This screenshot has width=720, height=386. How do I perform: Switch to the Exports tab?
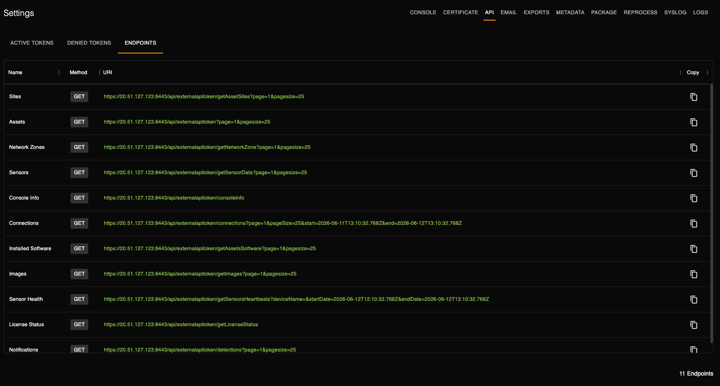(x=536, y=12)
